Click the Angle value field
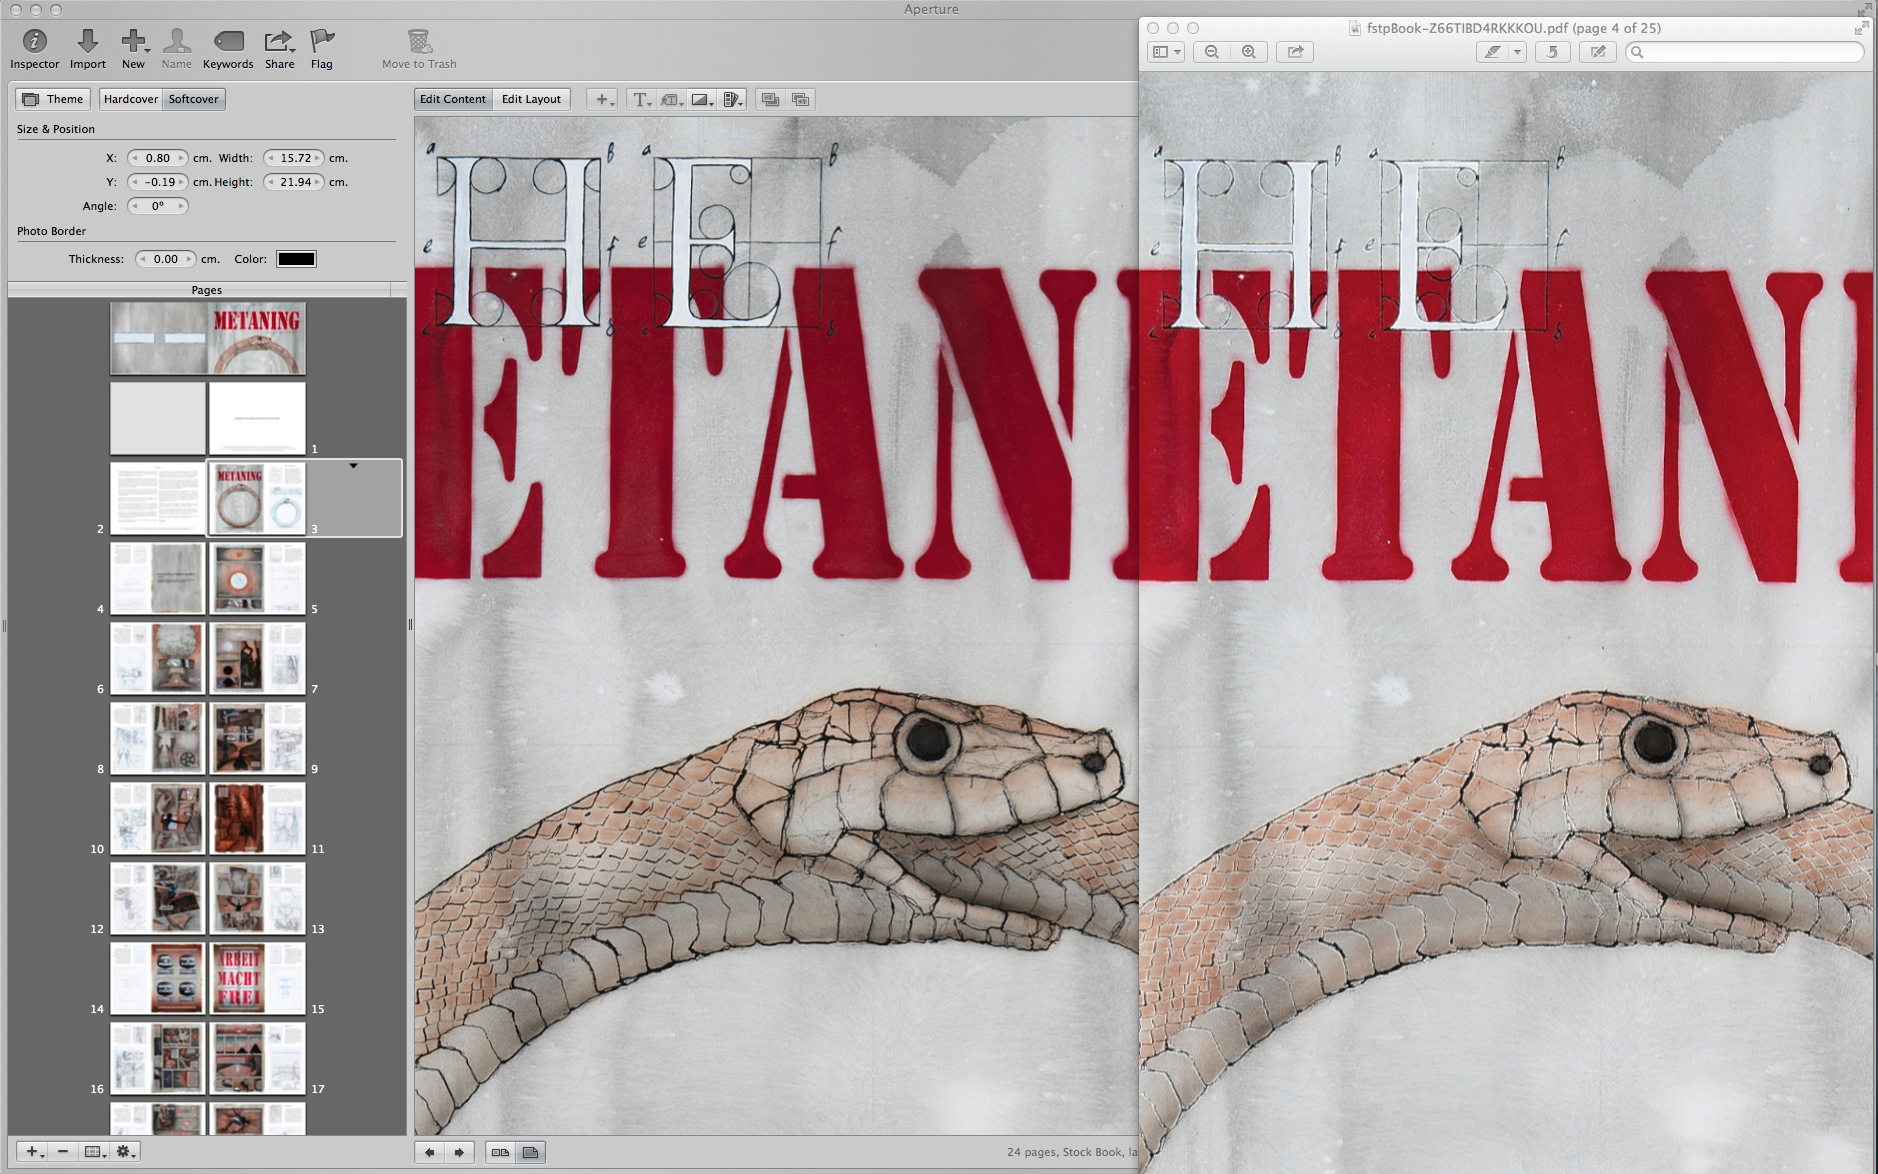This screenshot has width=1878, height=1174. [158, 206]
